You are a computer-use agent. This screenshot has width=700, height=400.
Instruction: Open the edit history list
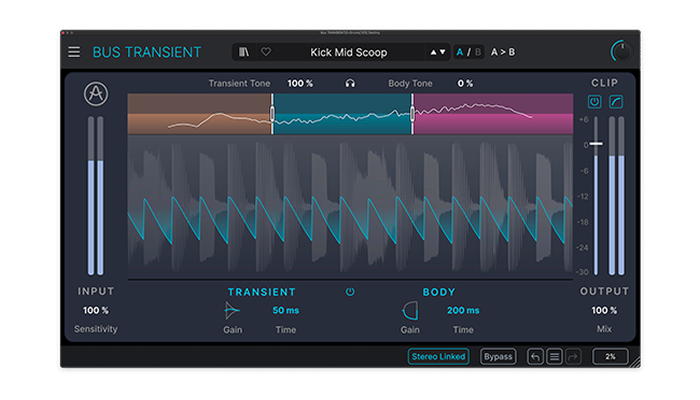click(553, 356)
